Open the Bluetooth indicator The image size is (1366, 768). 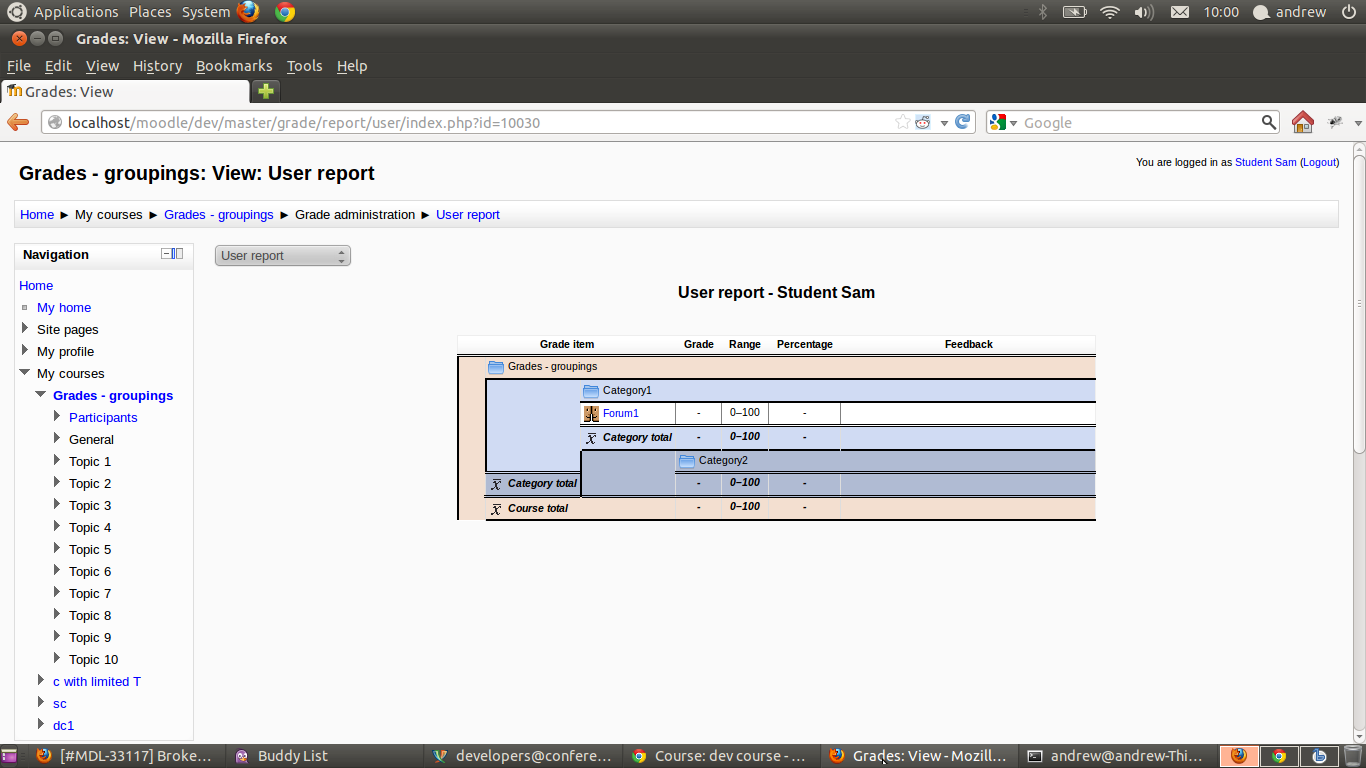pyautogui.click(x=1042, y=12)
